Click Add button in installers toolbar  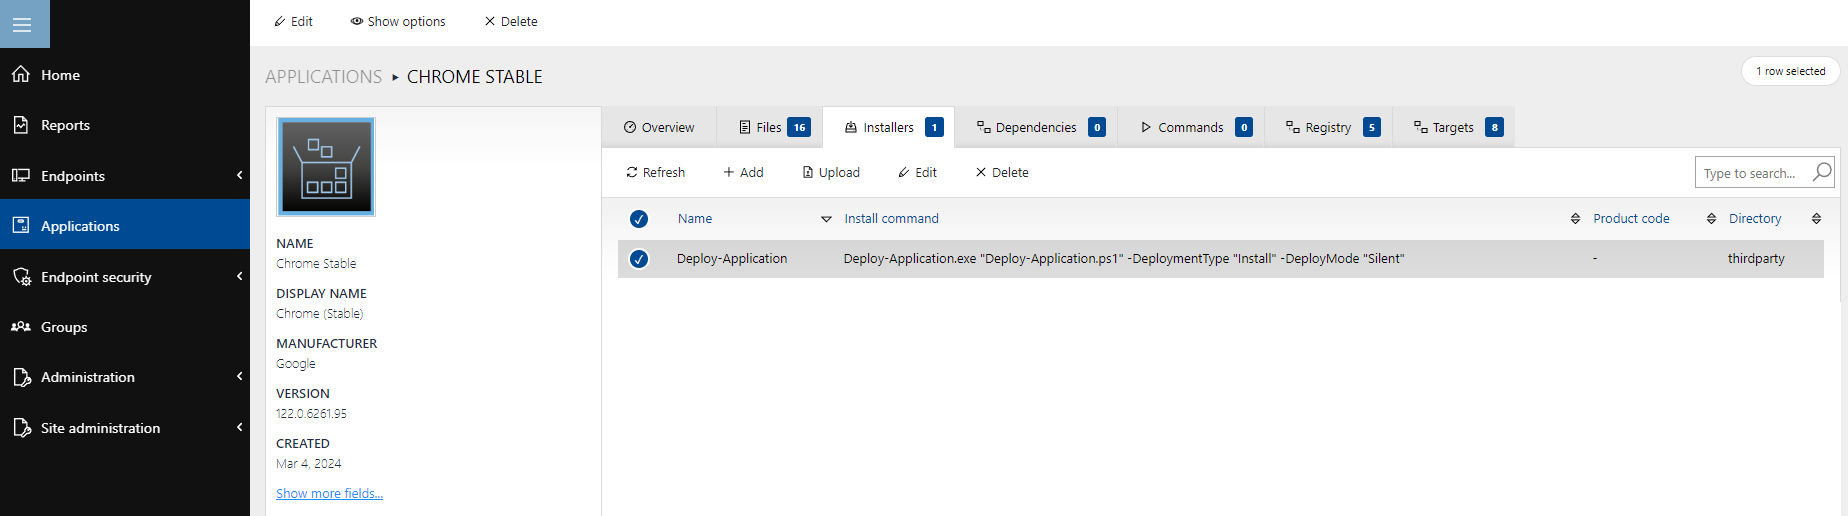743,172
